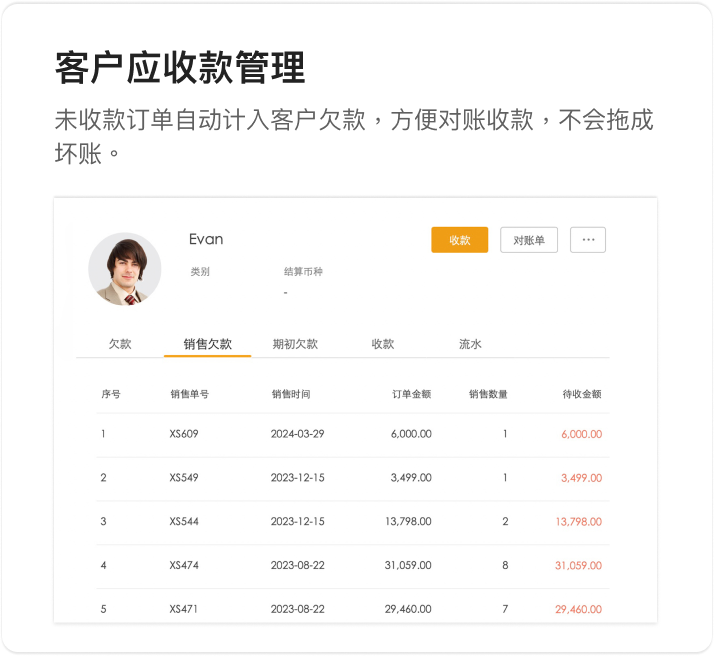Open the 流水 tab
714x656 pixels.
coord(470,344)
